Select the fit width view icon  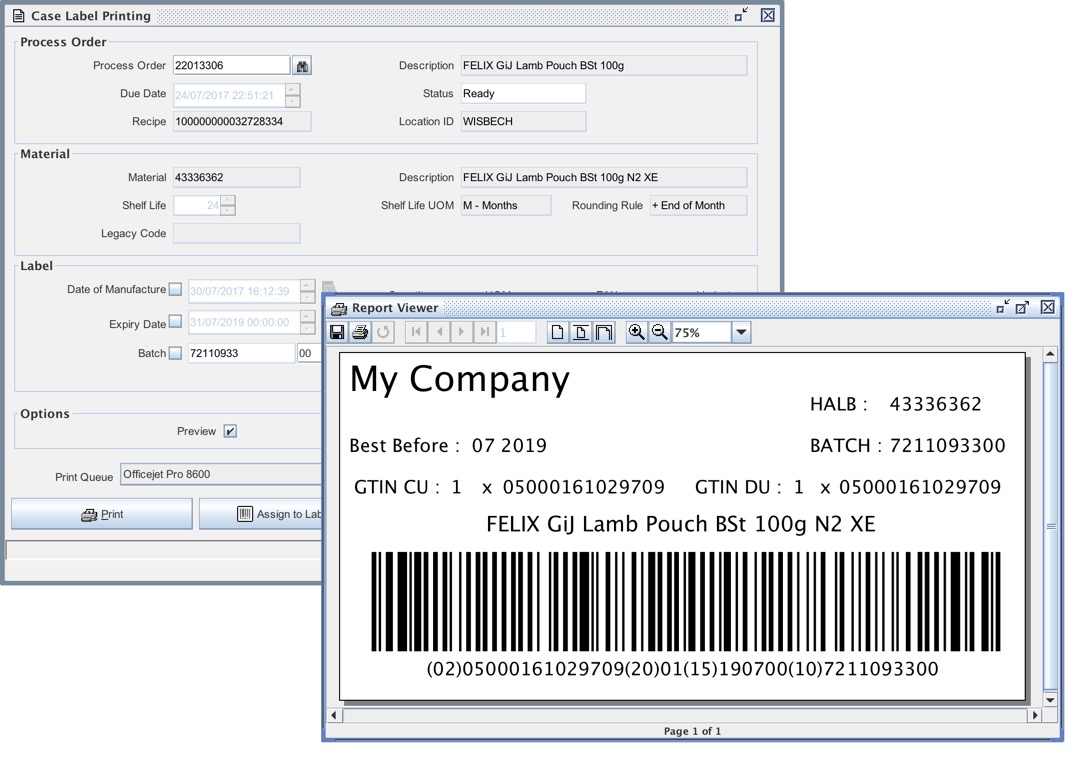coord(604,332)
